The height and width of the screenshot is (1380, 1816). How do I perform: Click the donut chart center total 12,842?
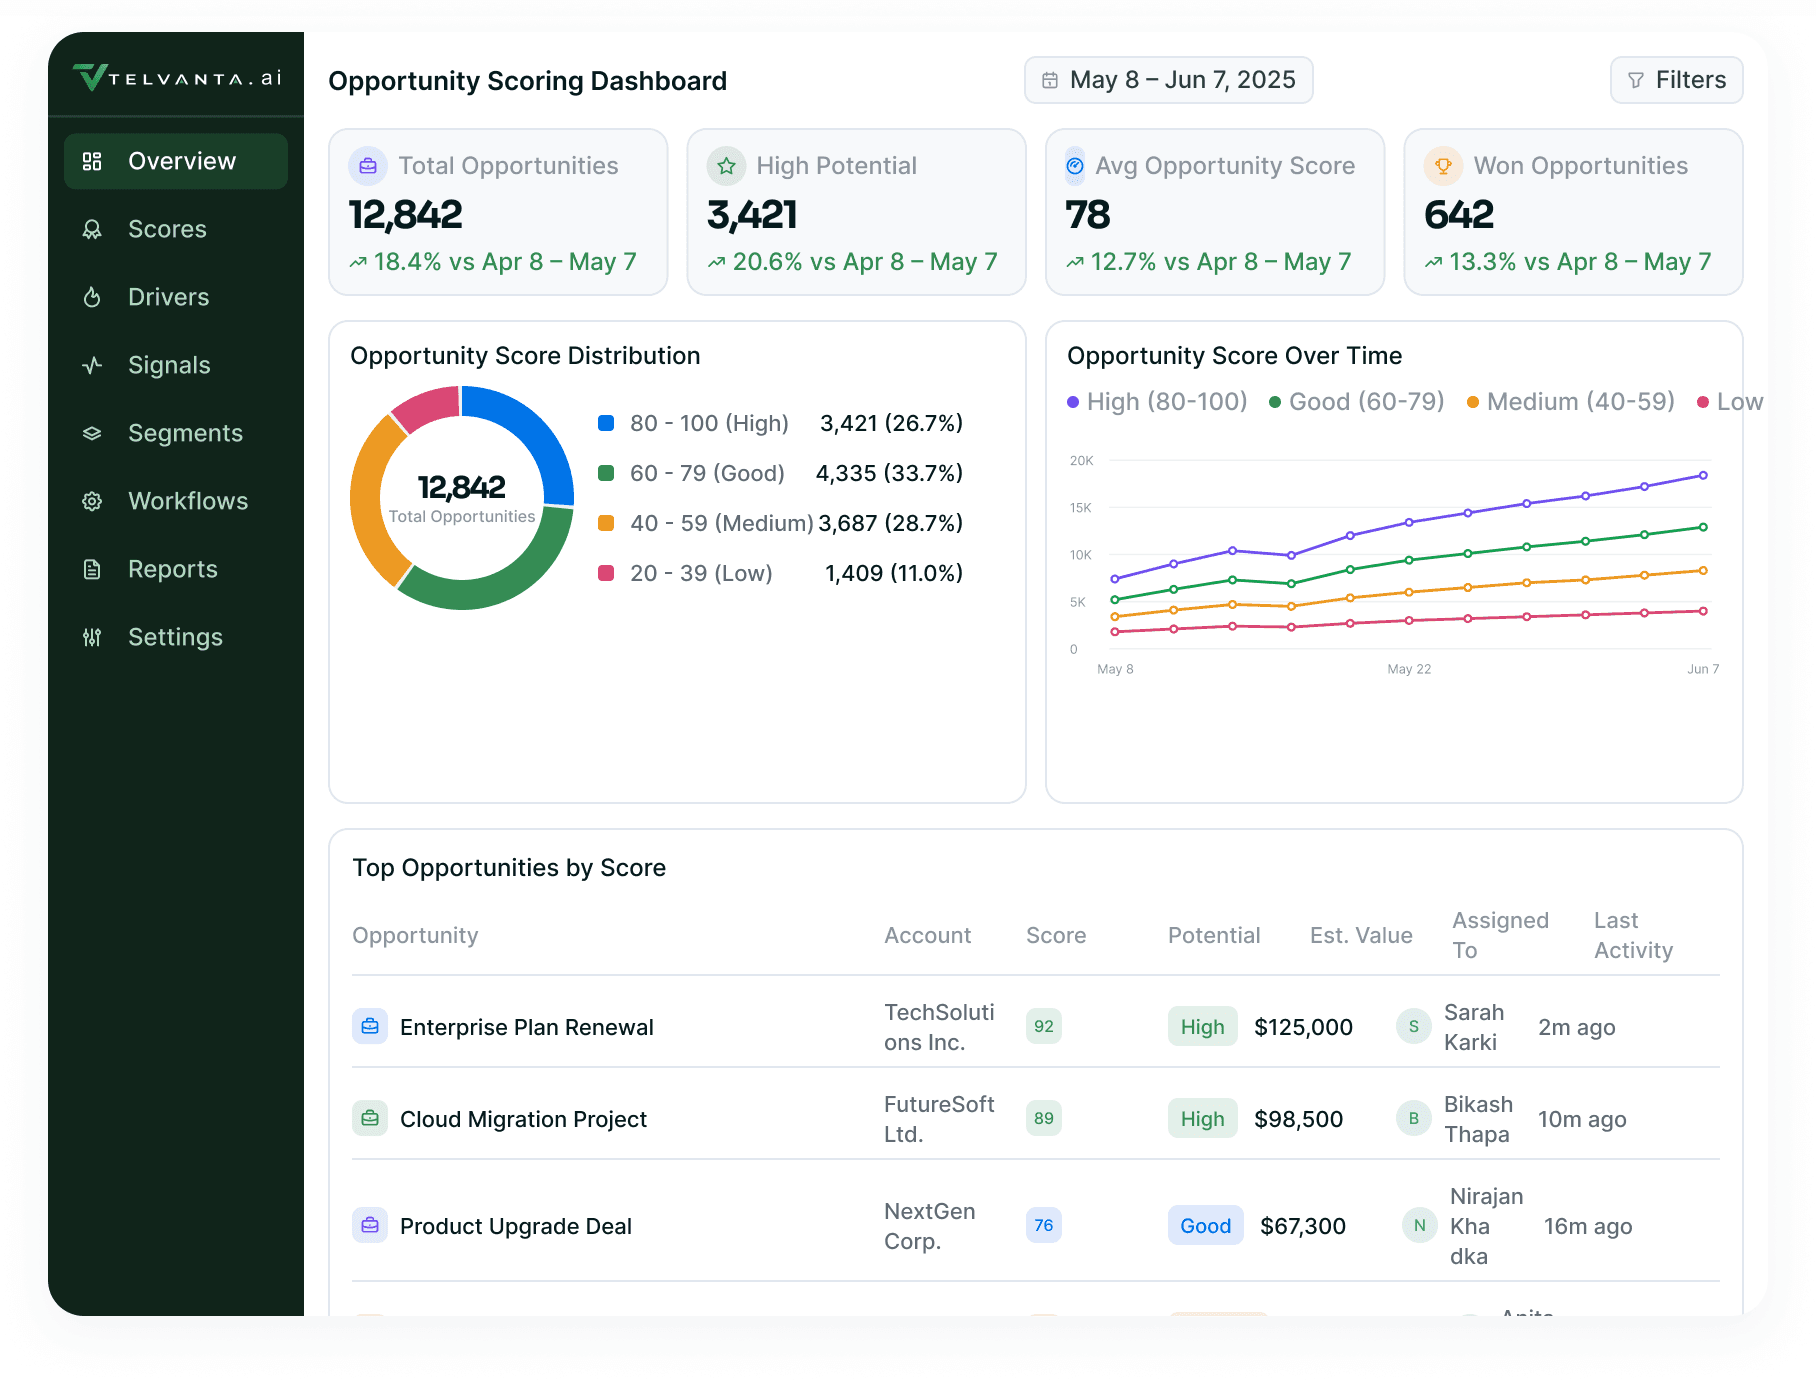pos(462,487)
